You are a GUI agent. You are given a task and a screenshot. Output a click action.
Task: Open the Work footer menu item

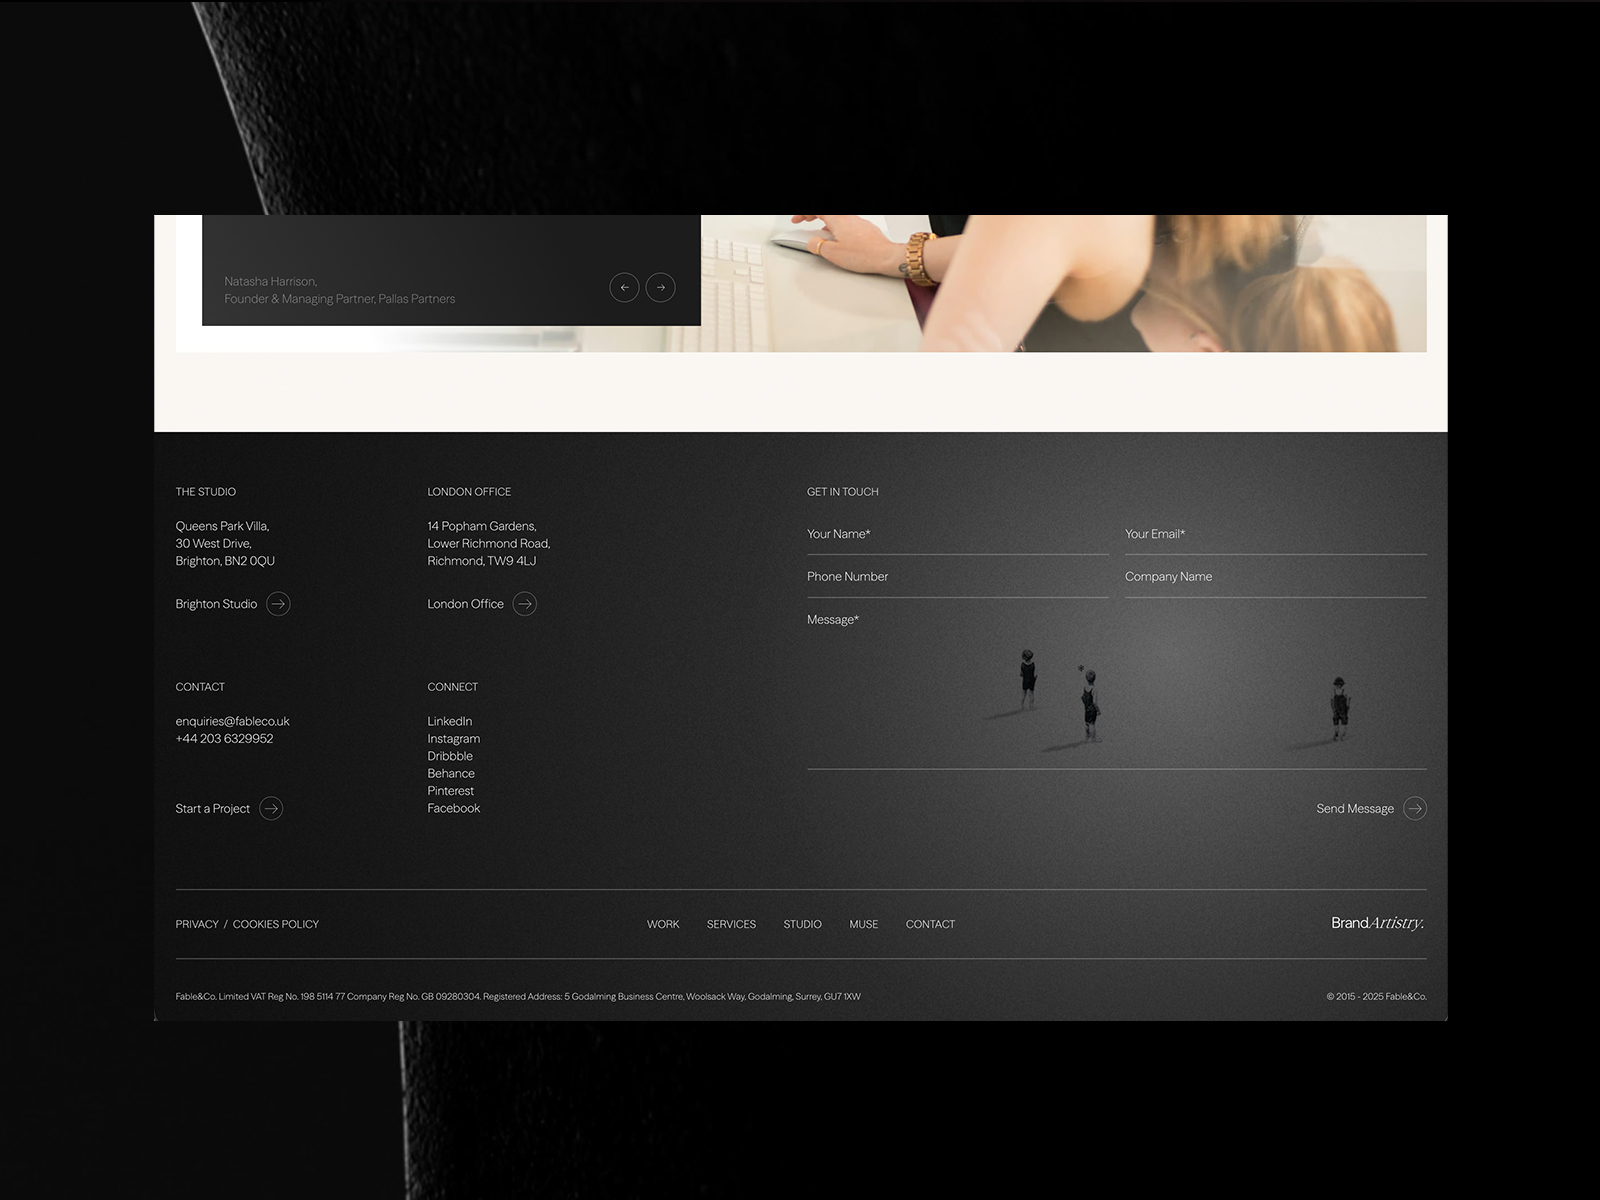[x=663, y=925]
